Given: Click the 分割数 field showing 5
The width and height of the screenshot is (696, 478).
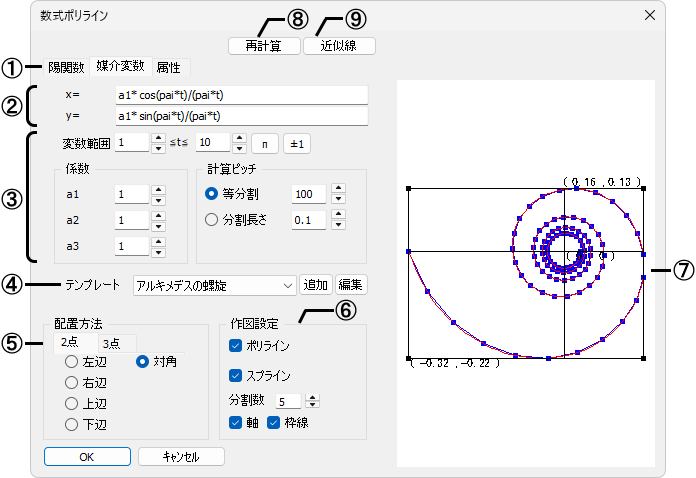Looking at the screenshot, I should click(x=288, y=402).
